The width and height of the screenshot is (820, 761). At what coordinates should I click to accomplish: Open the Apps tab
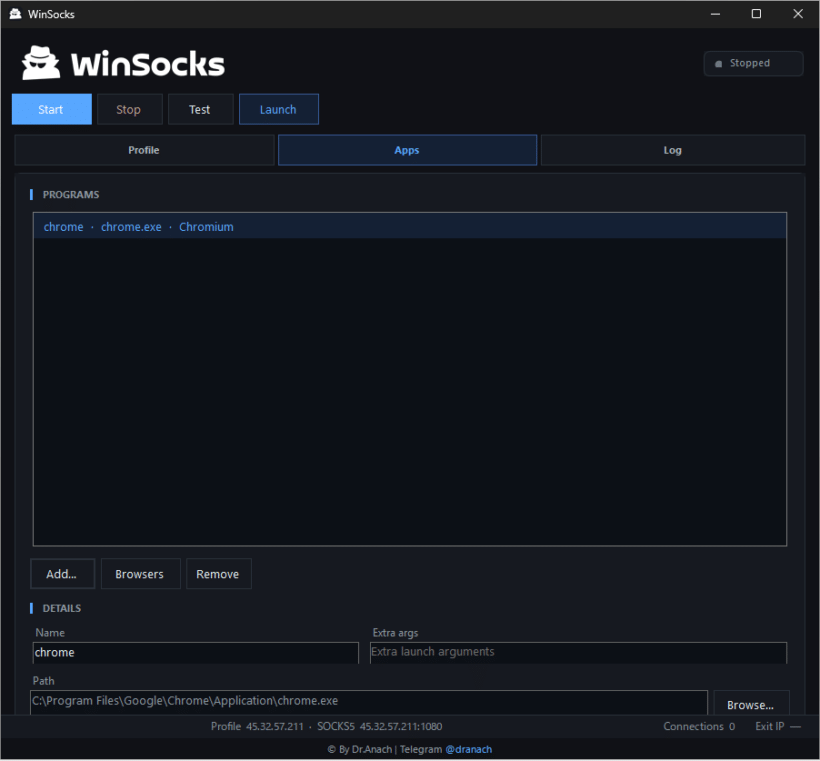point(407,150)
